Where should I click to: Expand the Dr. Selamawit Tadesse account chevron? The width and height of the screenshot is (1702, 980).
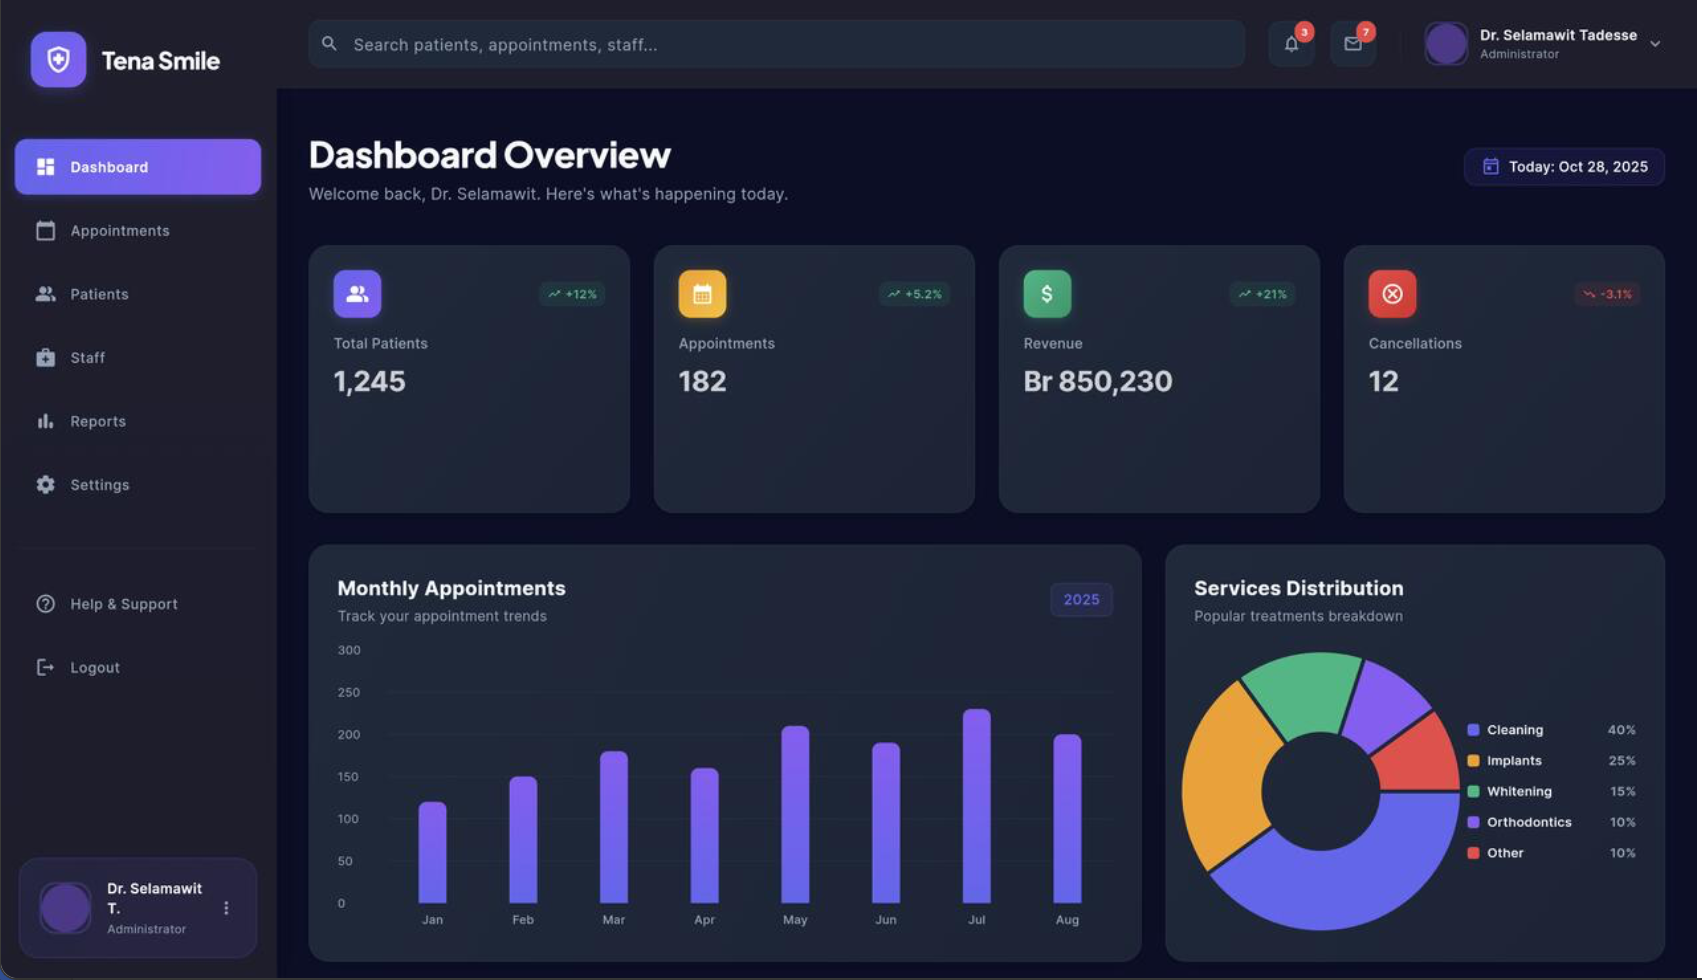[x=1655, y=44]
